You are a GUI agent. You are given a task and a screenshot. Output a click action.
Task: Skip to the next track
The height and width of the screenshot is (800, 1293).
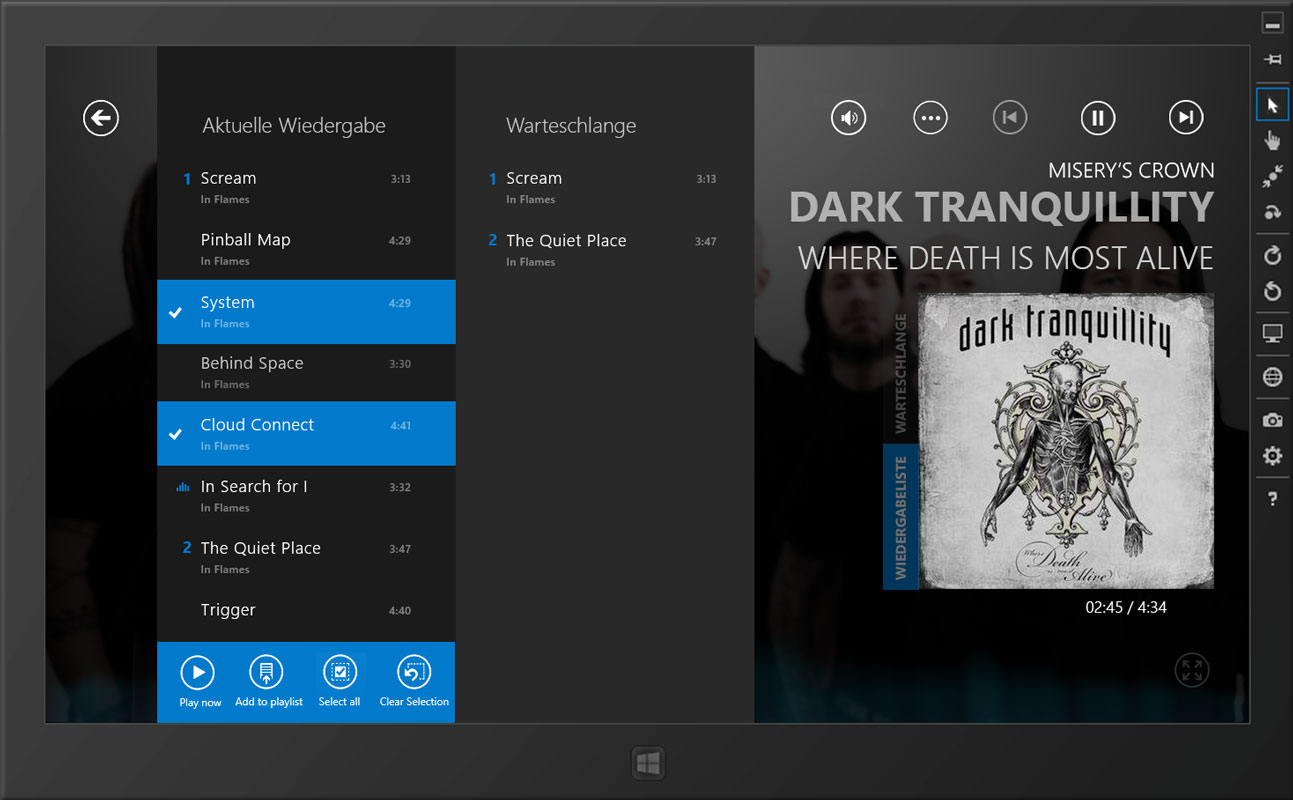[x=1185, y=118]
